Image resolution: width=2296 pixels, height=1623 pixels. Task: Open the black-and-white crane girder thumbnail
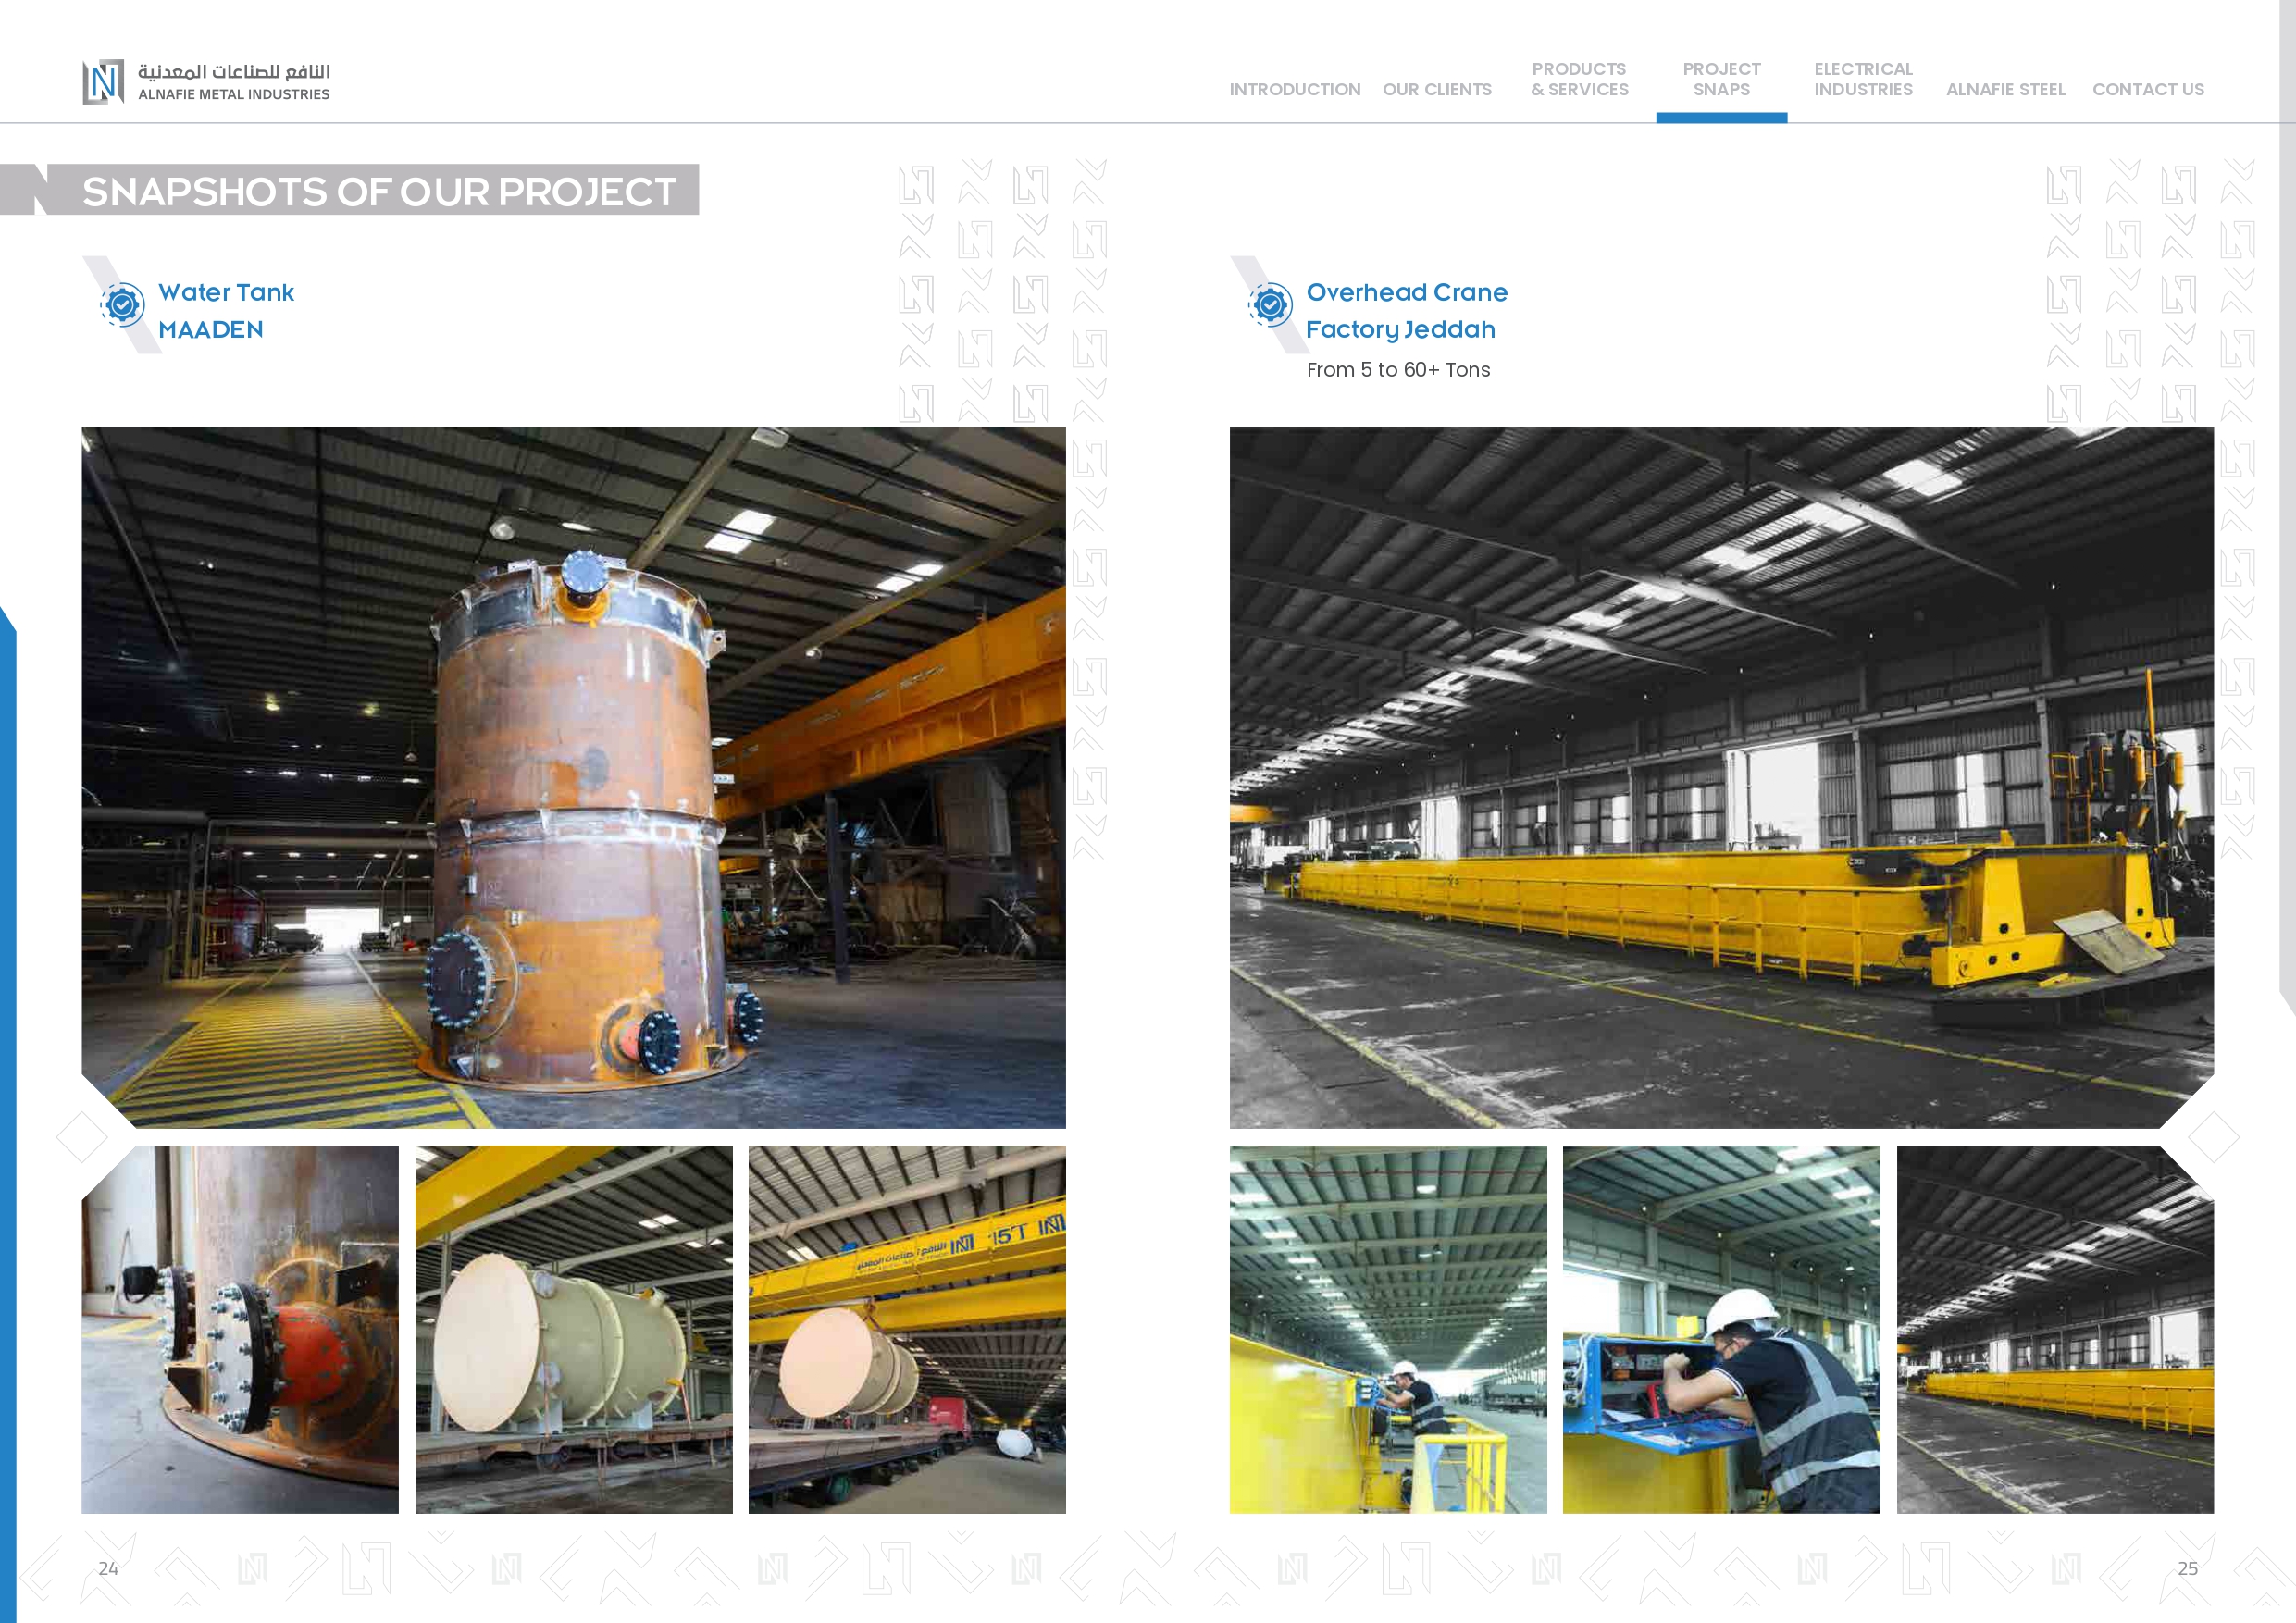coord(2054,1328)
